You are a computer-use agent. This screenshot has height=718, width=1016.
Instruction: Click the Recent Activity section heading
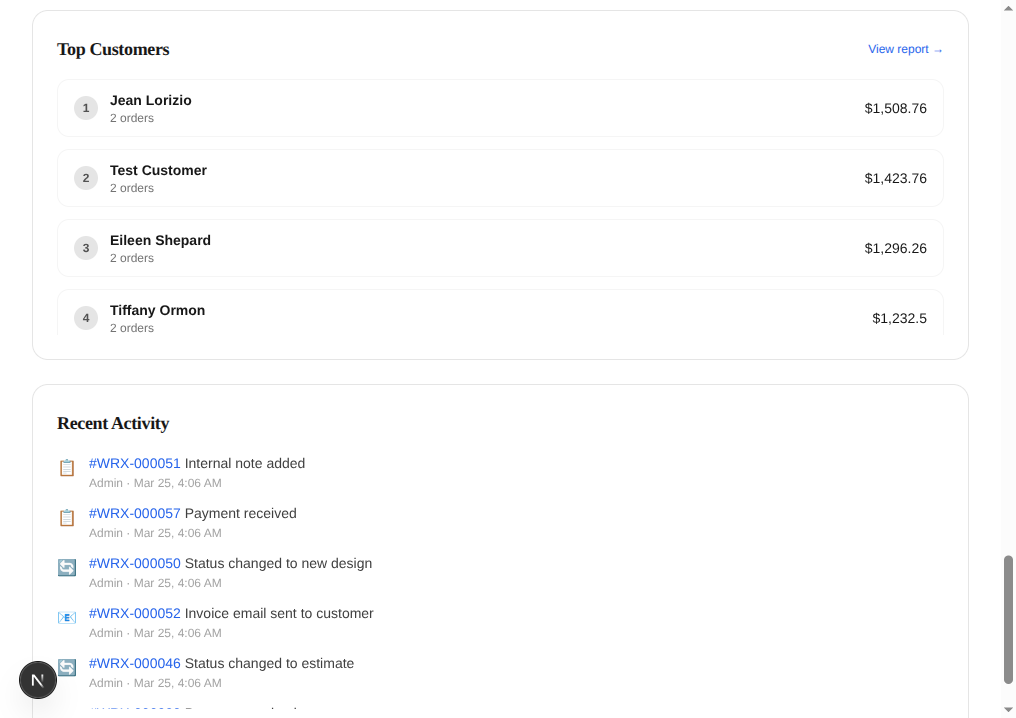(113, 423)
